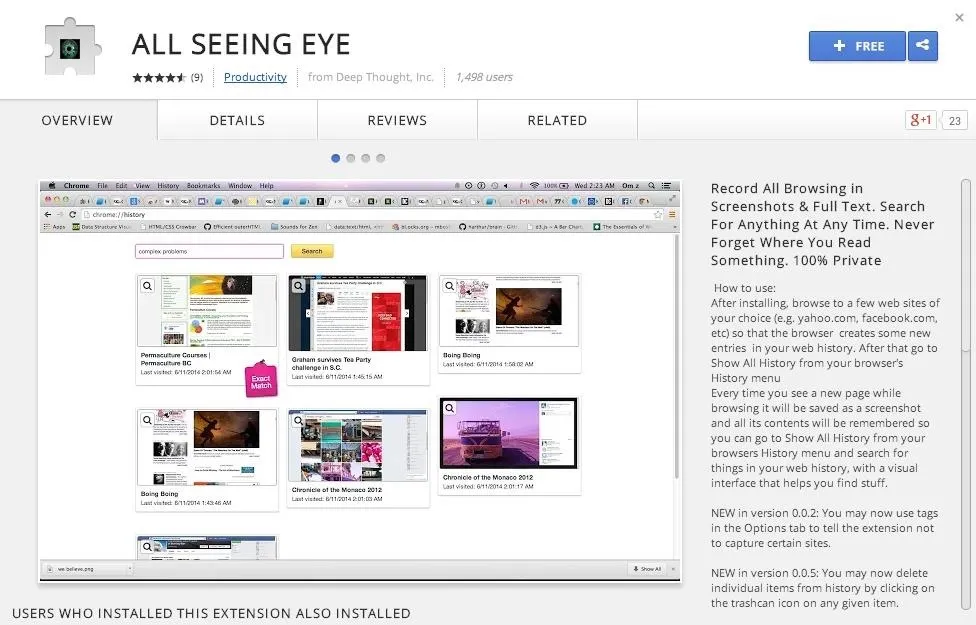
Task: Click the puzzle-piece extension icon
Action: point(73,47)
